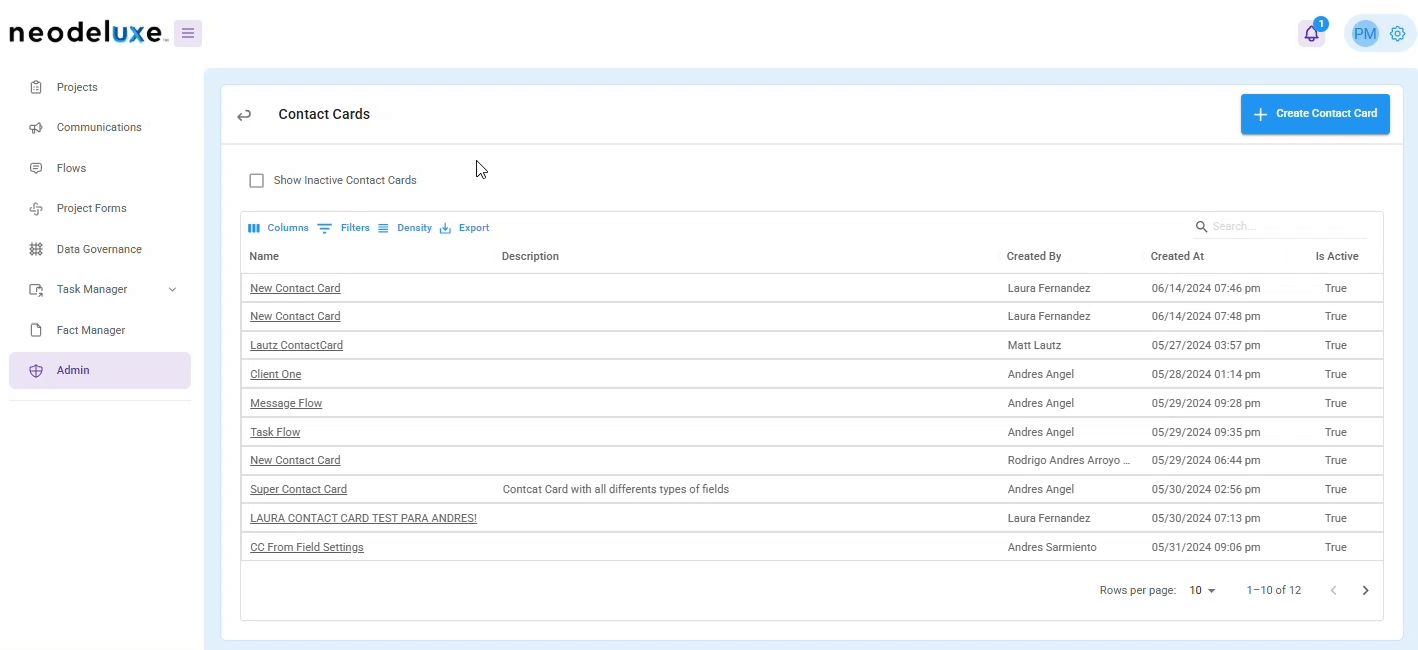
Task: Open New Contact Card created 07:46 pm
Action: pyautogui.click(x=295, y=288)
